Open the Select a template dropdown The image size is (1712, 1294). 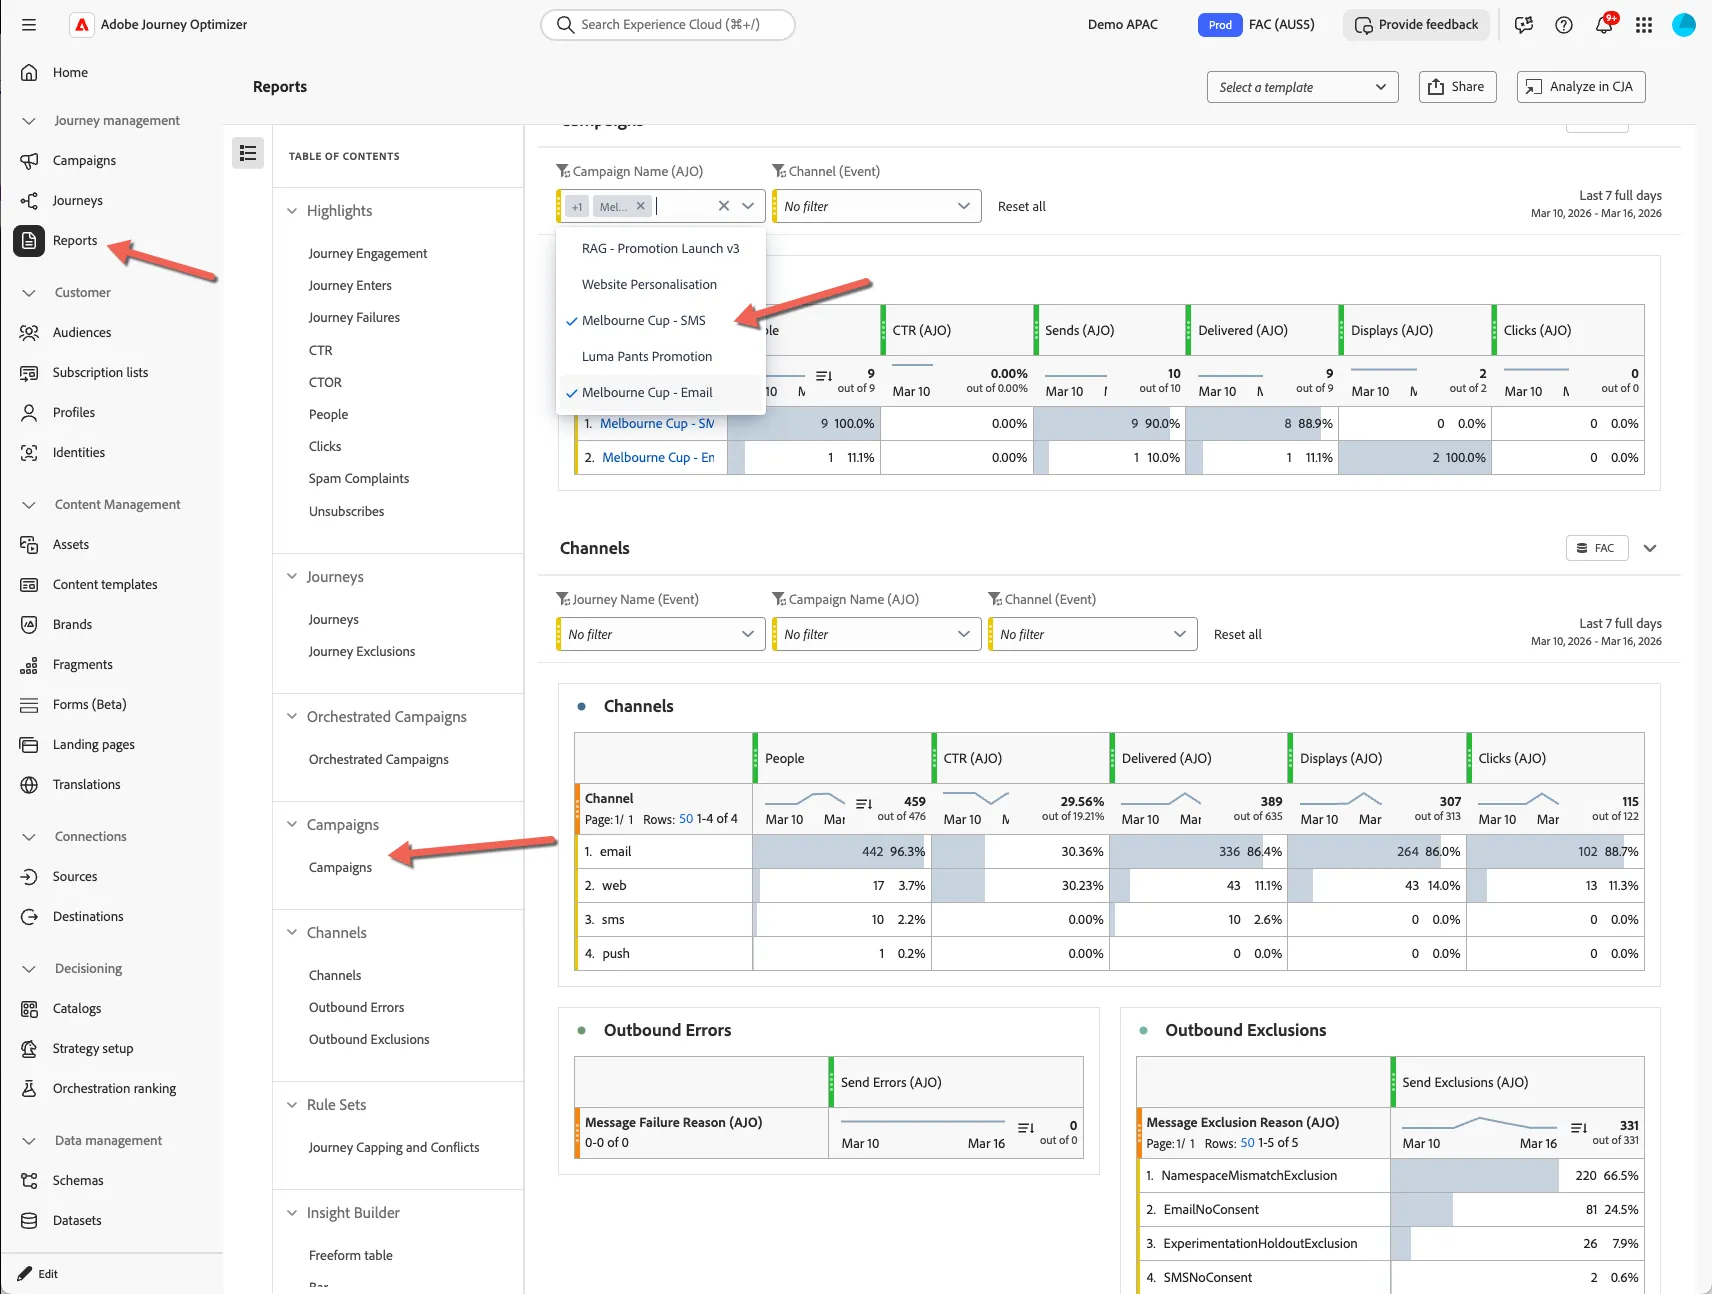coord(1303,87)
